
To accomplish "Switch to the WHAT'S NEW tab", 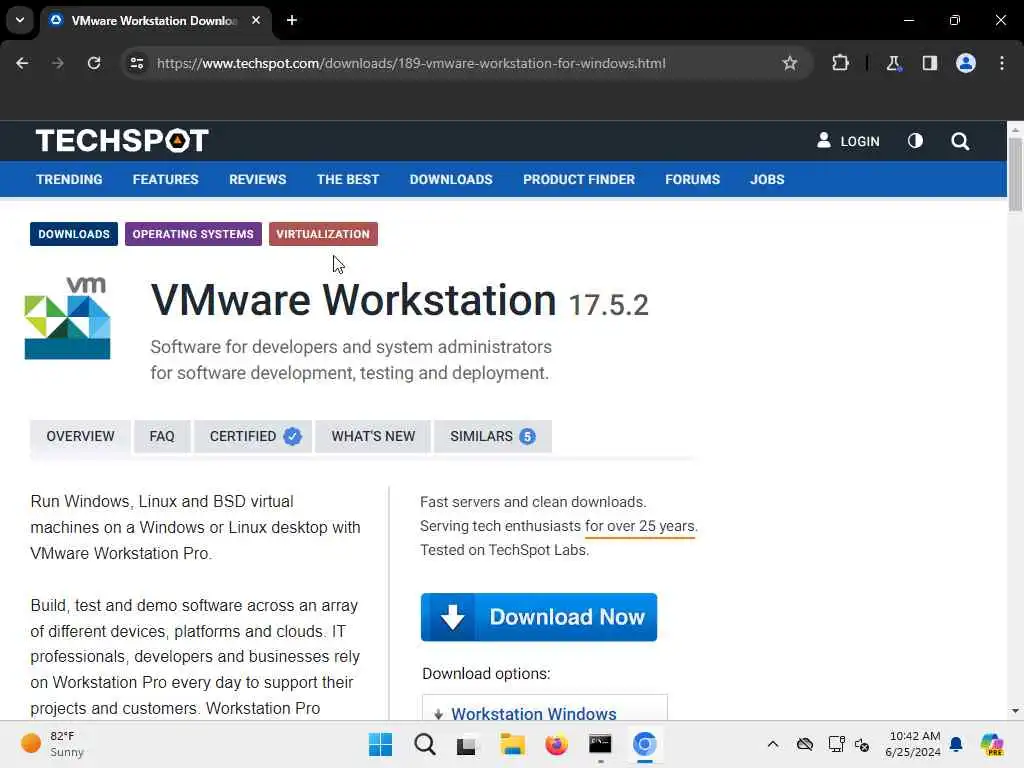I will pyautogui.click(x=373, y=436).
